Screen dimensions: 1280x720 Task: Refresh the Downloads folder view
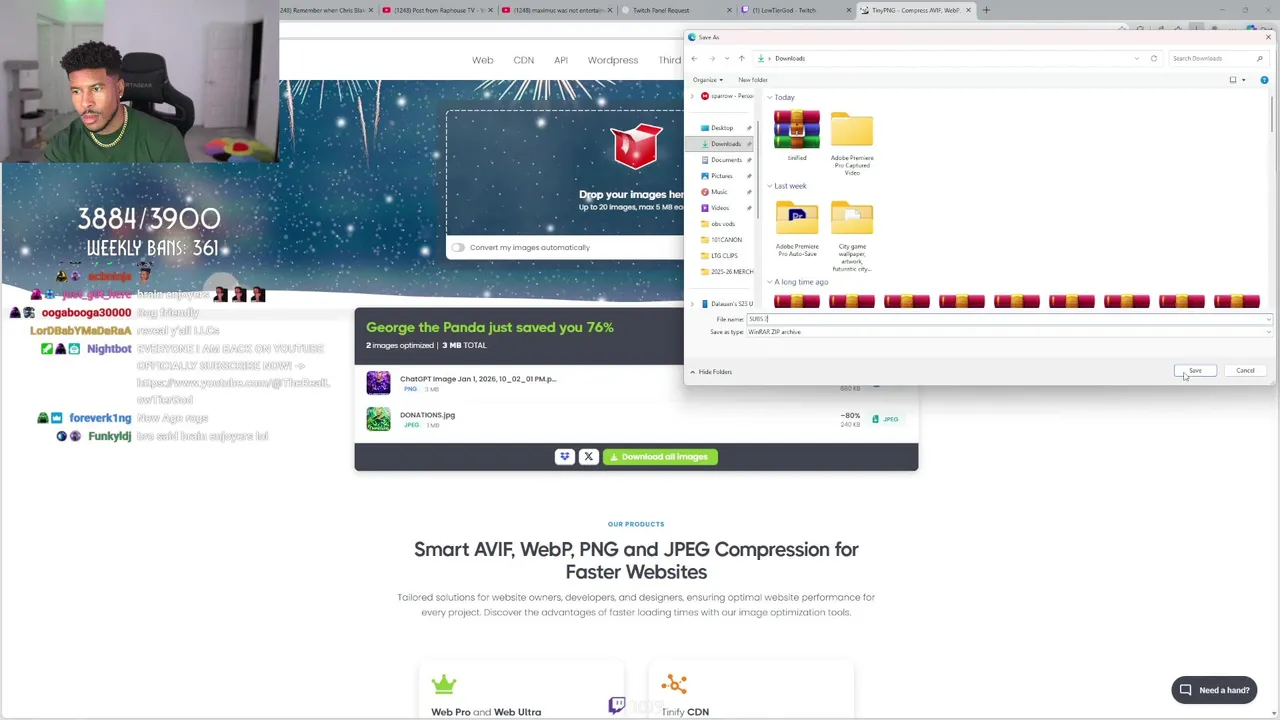pyautogui.click(x=1154, y=58)
